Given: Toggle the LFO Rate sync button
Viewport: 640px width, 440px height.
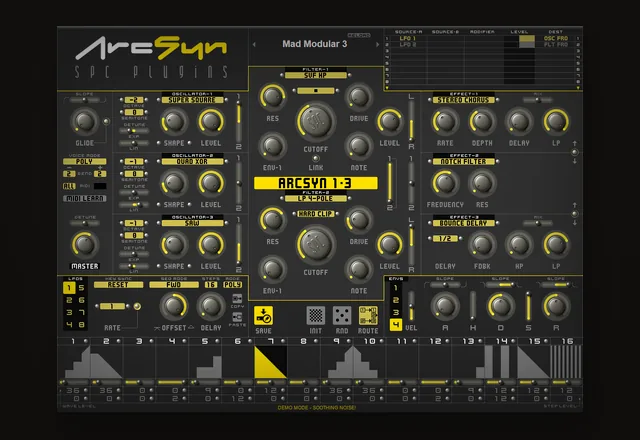Looking at the screenshot, I should coord(137,306).
